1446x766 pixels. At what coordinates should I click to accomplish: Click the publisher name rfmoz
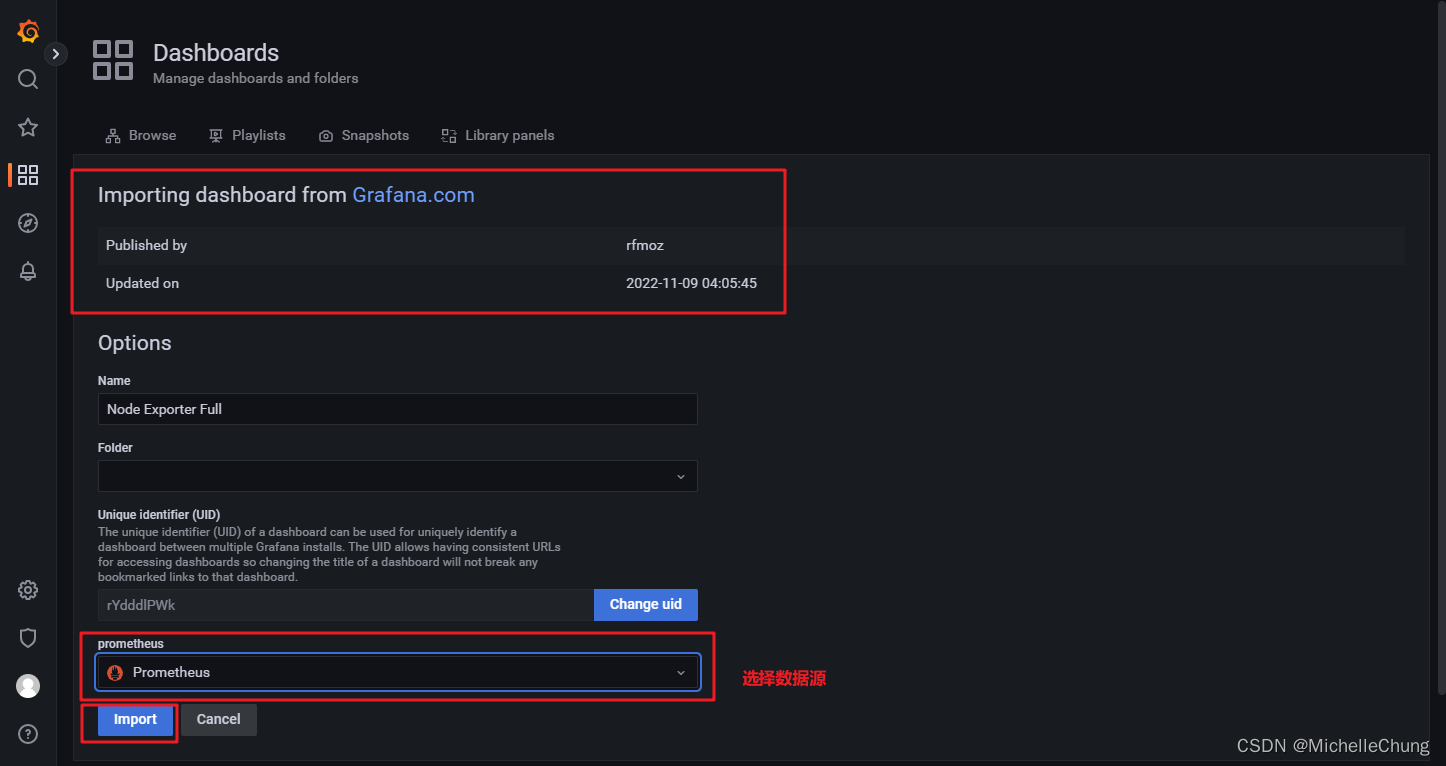click(x=645, y=245)
